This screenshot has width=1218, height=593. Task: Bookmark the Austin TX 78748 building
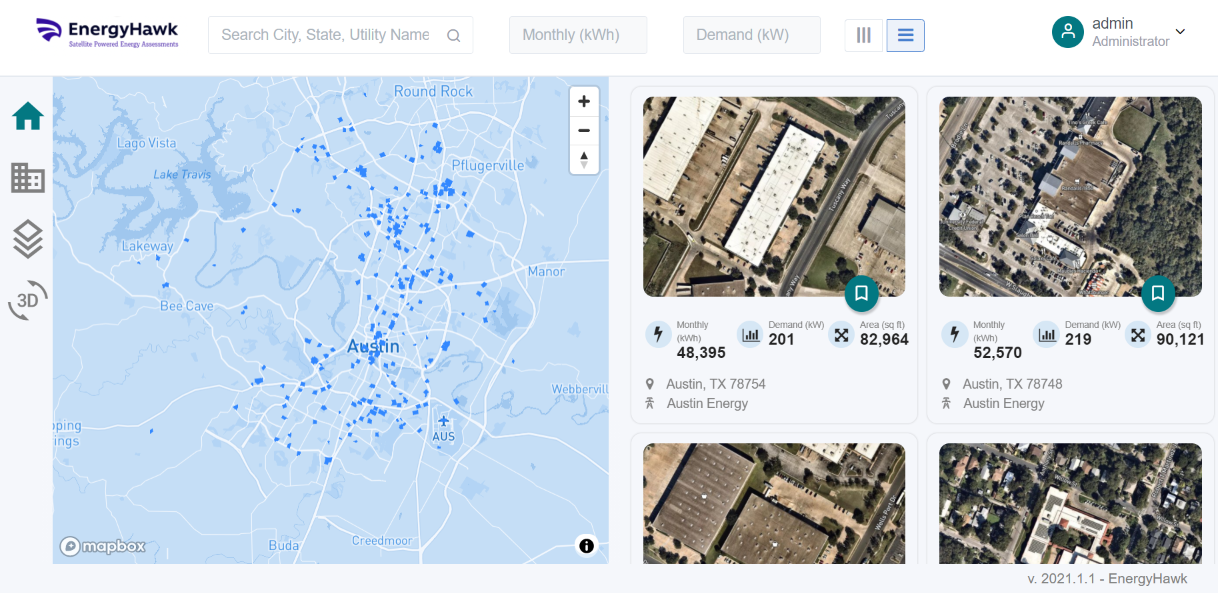click(x=1158, y=293)
